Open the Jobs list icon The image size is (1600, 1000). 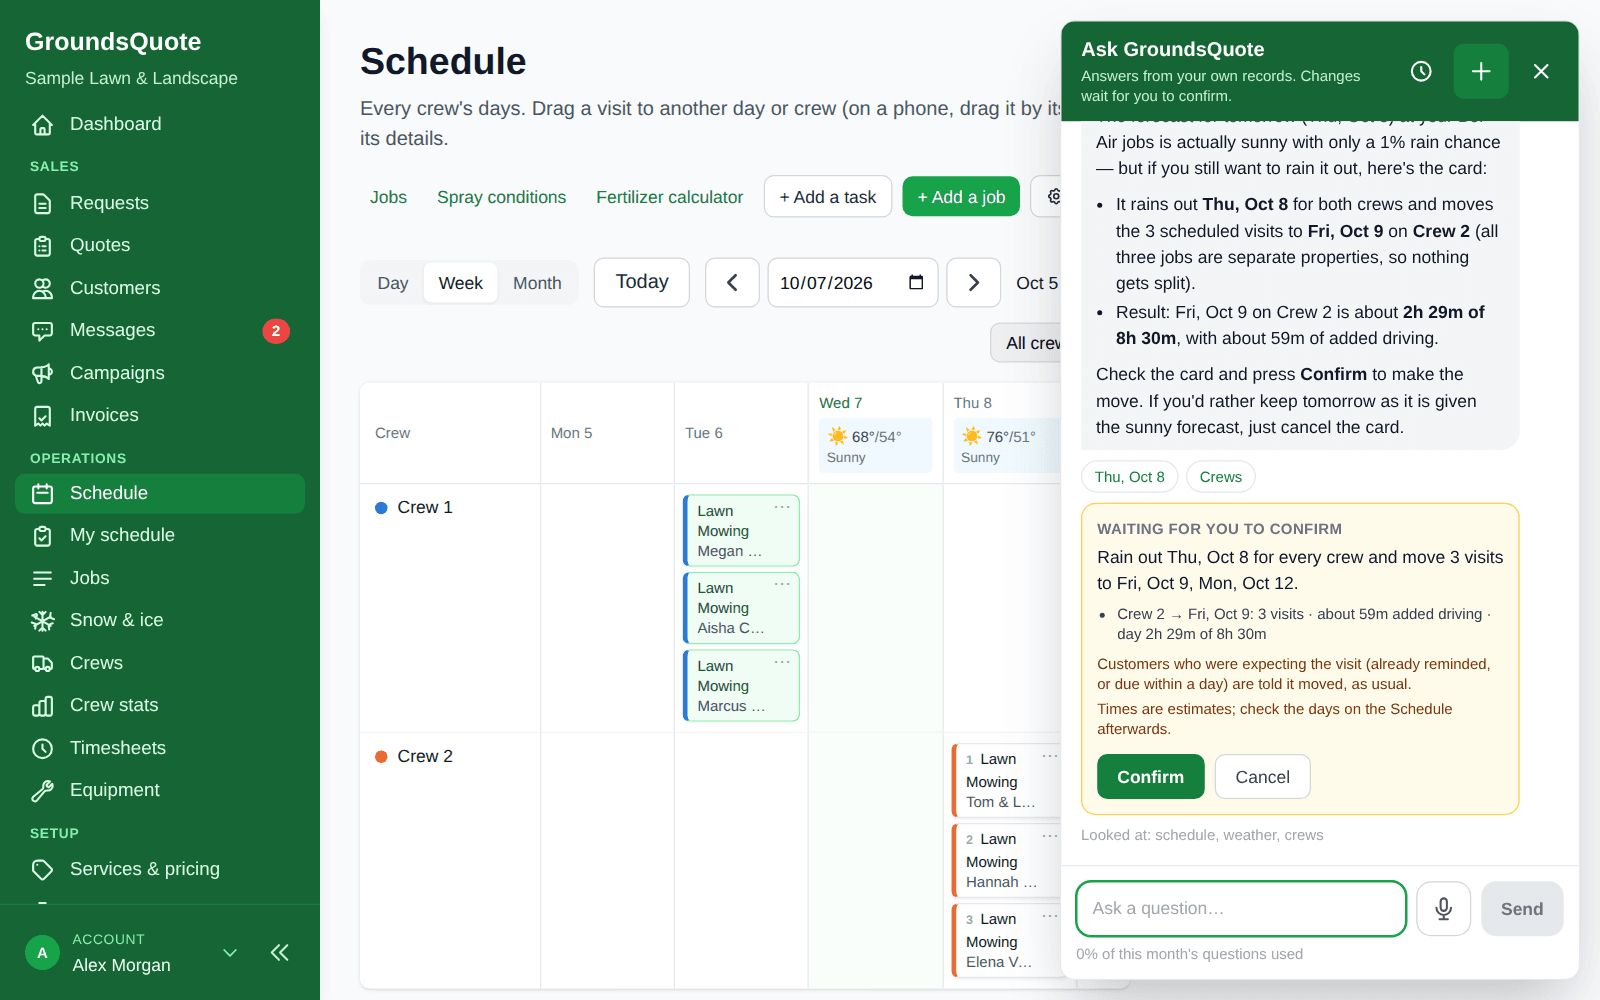[x=42, y=579]
